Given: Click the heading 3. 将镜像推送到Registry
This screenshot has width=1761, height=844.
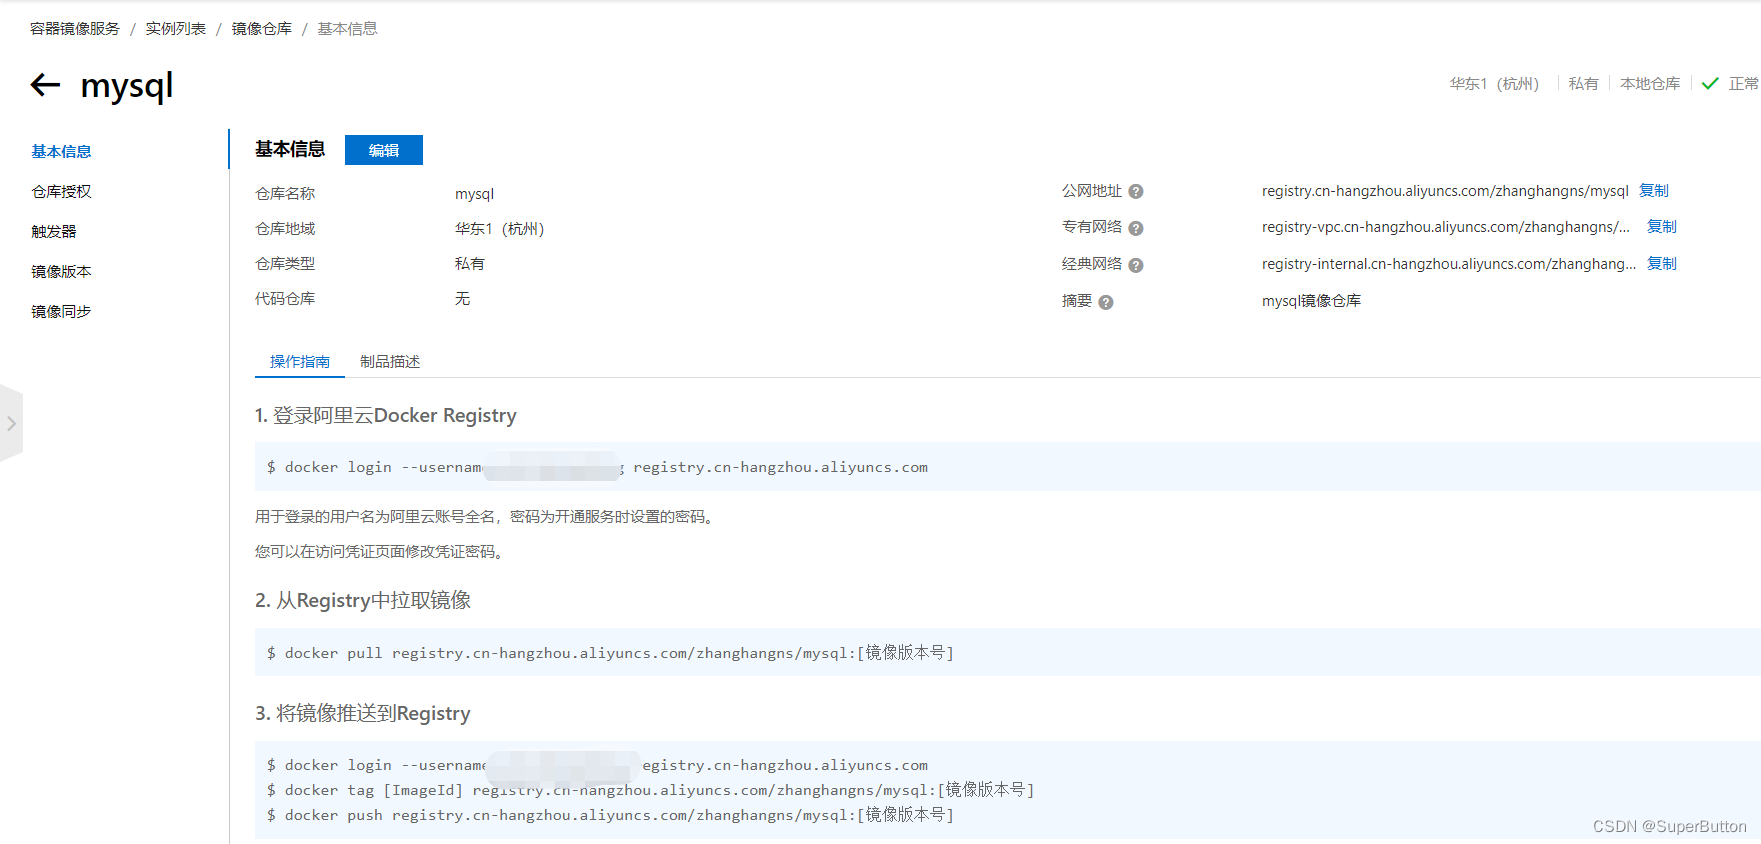Looking at the screenshot, I should click(x=363, y=713).
